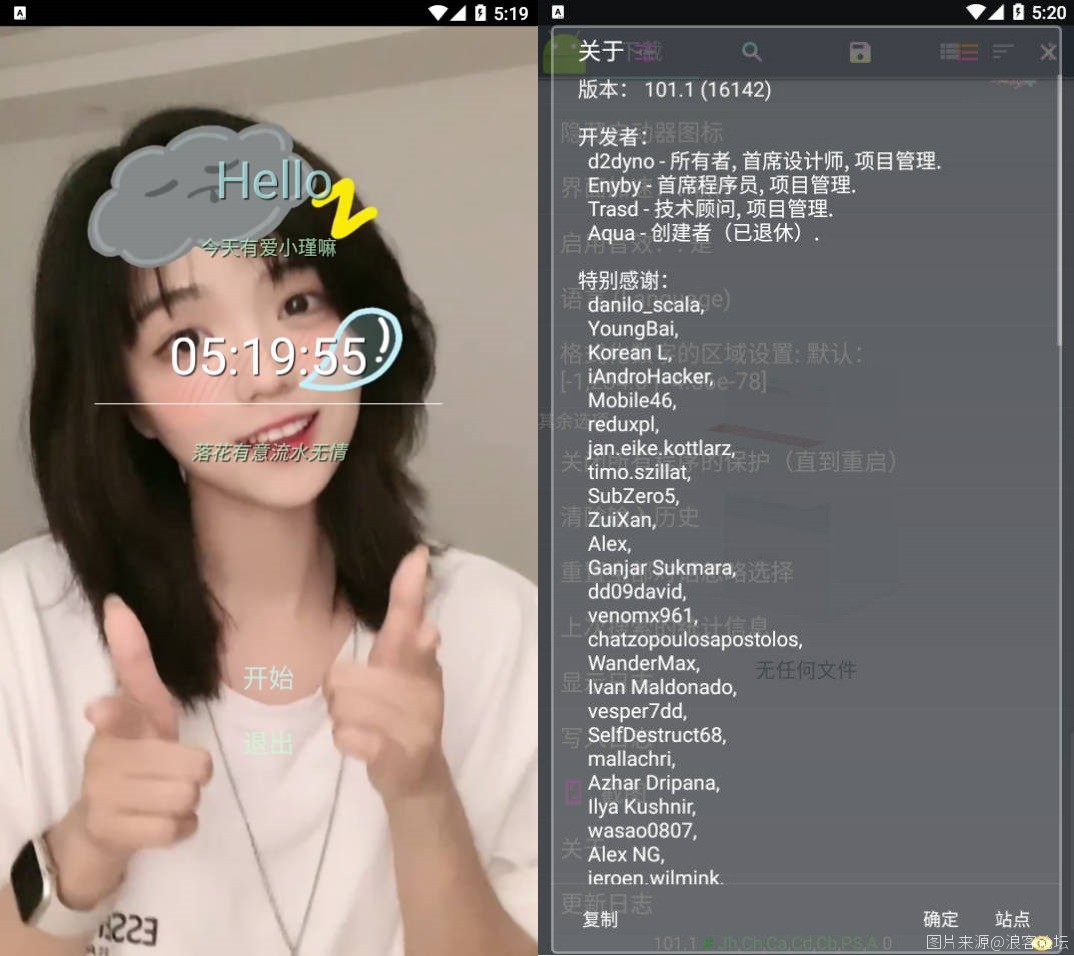The image size is (1074, 956).
Task: Click the Wi-Fi icon in right status bar
Action: coord(975,12)
